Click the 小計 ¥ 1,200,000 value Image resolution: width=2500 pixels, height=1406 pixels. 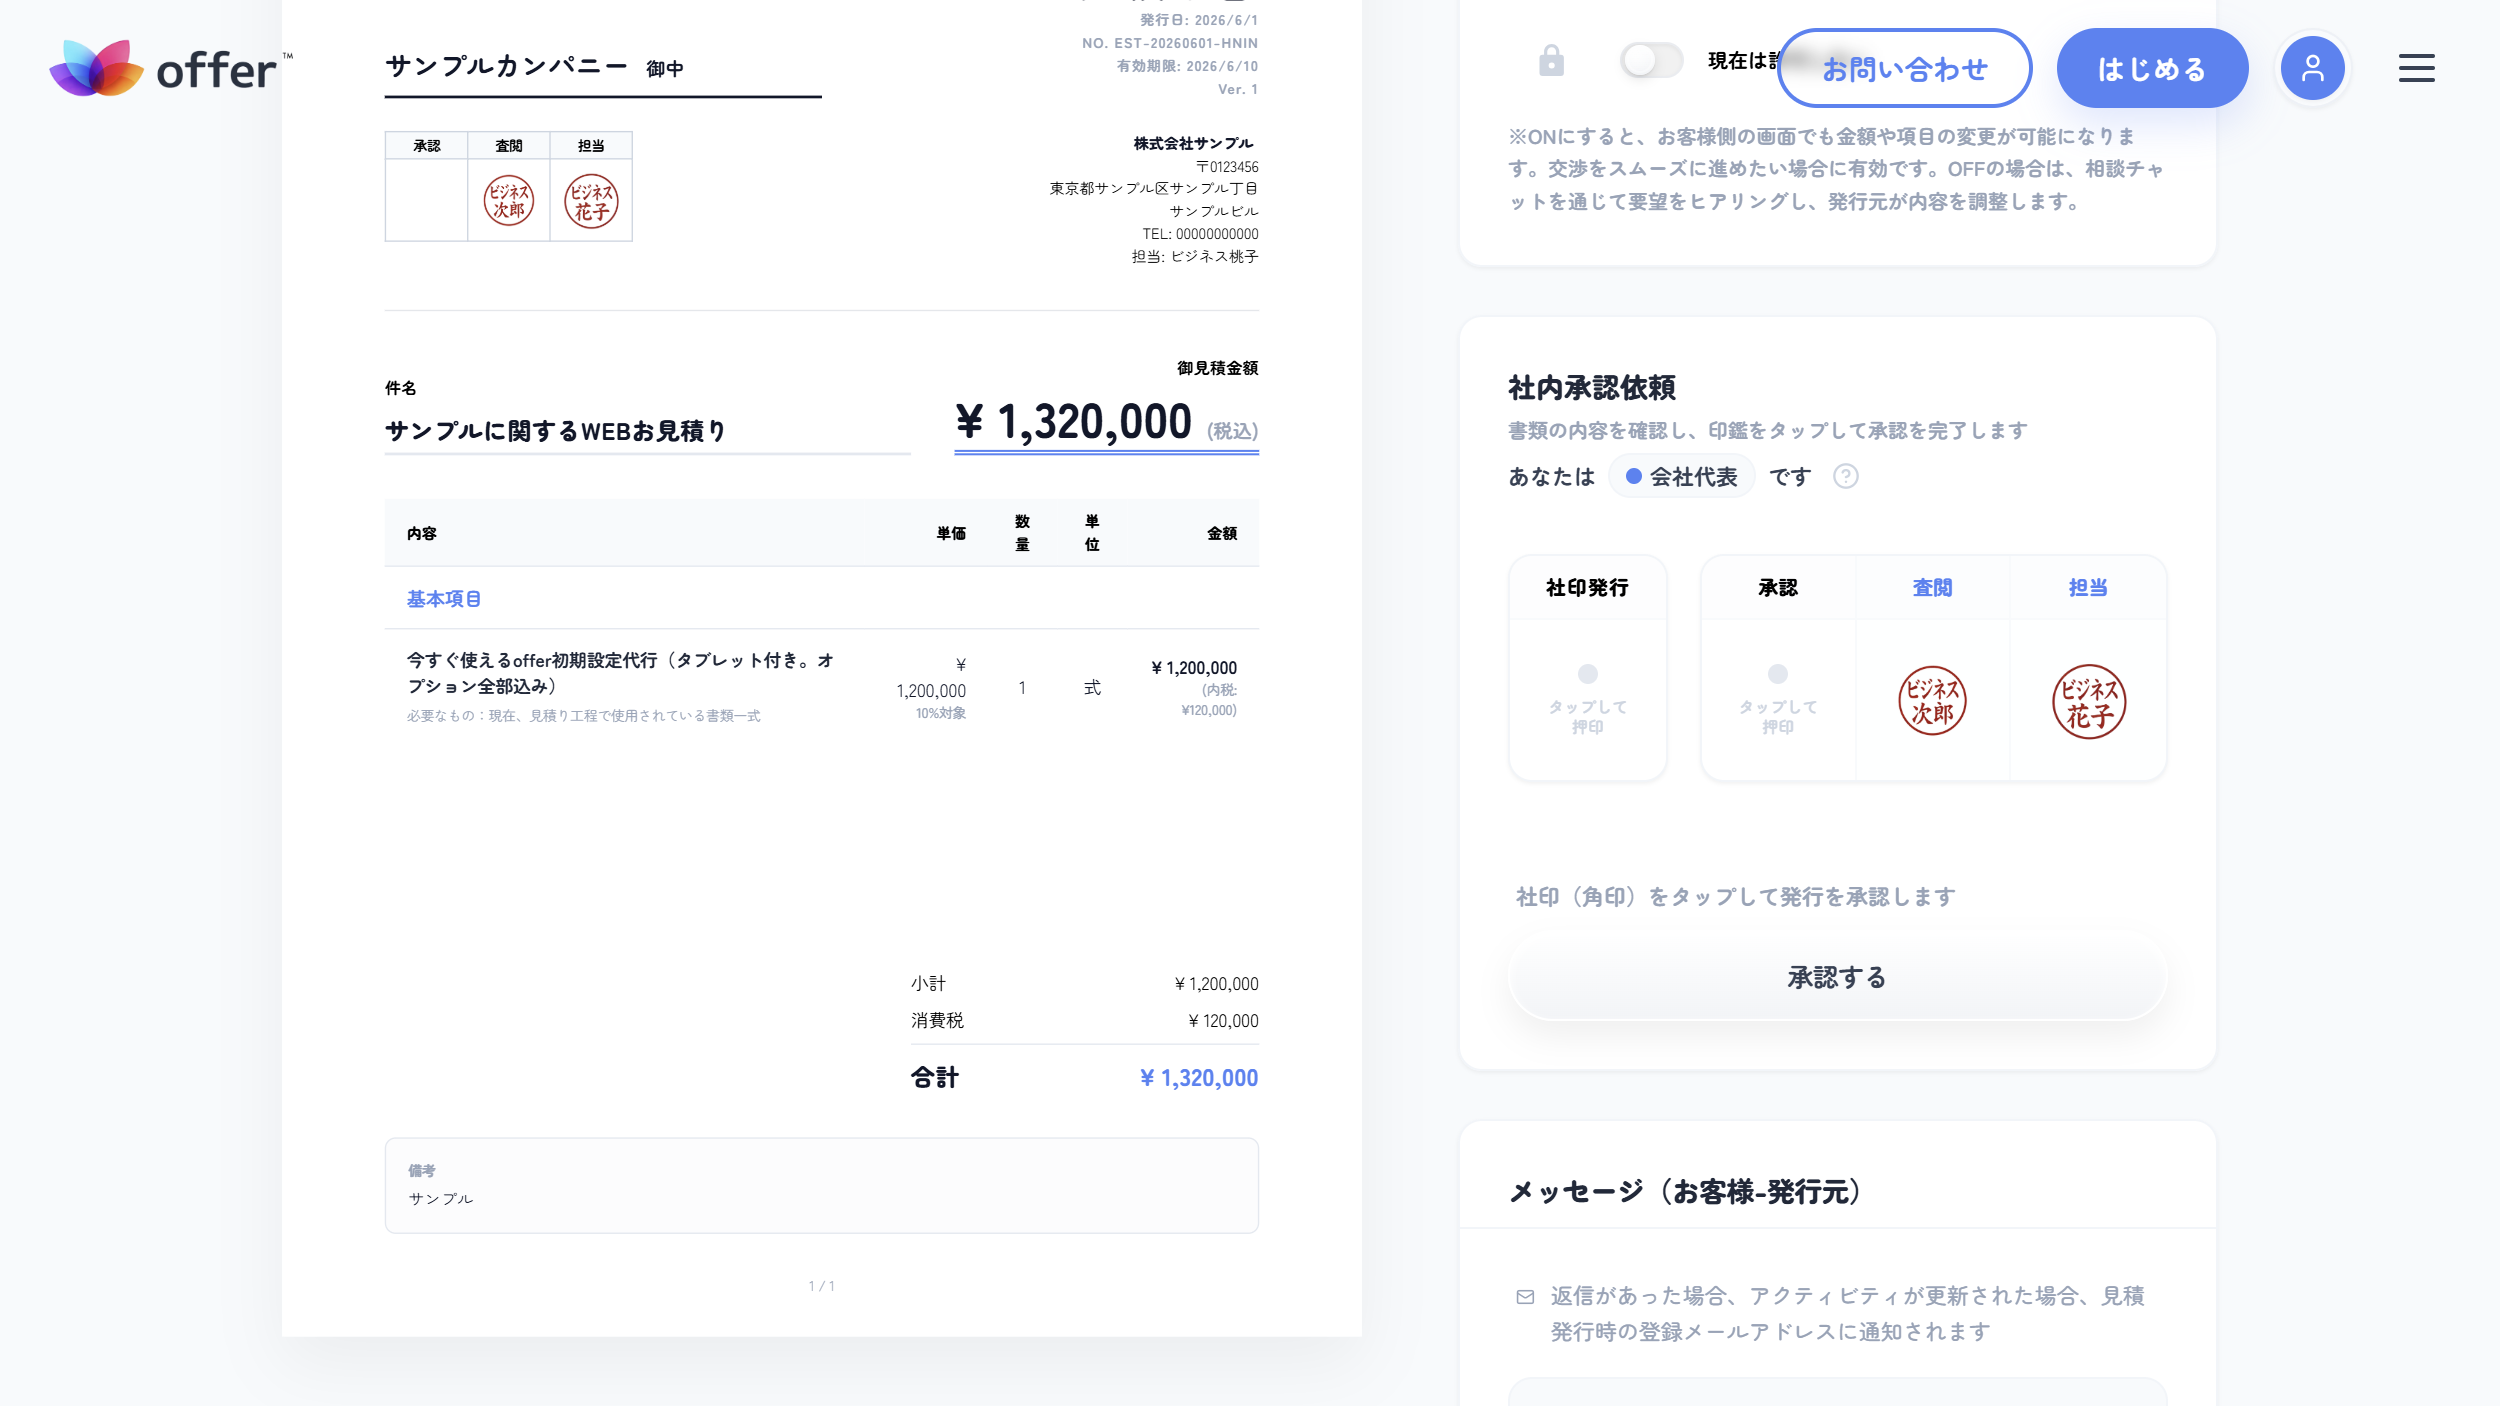point(1216,984)
